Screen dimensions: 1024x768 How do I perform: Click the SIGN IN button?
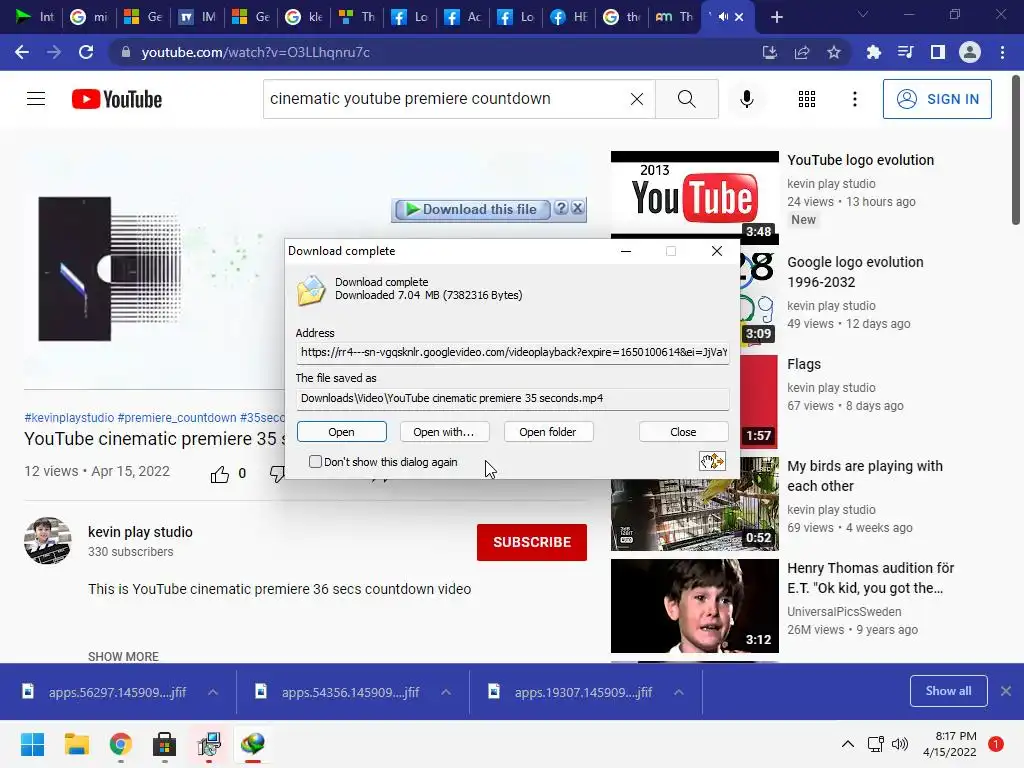coord(937,99)
